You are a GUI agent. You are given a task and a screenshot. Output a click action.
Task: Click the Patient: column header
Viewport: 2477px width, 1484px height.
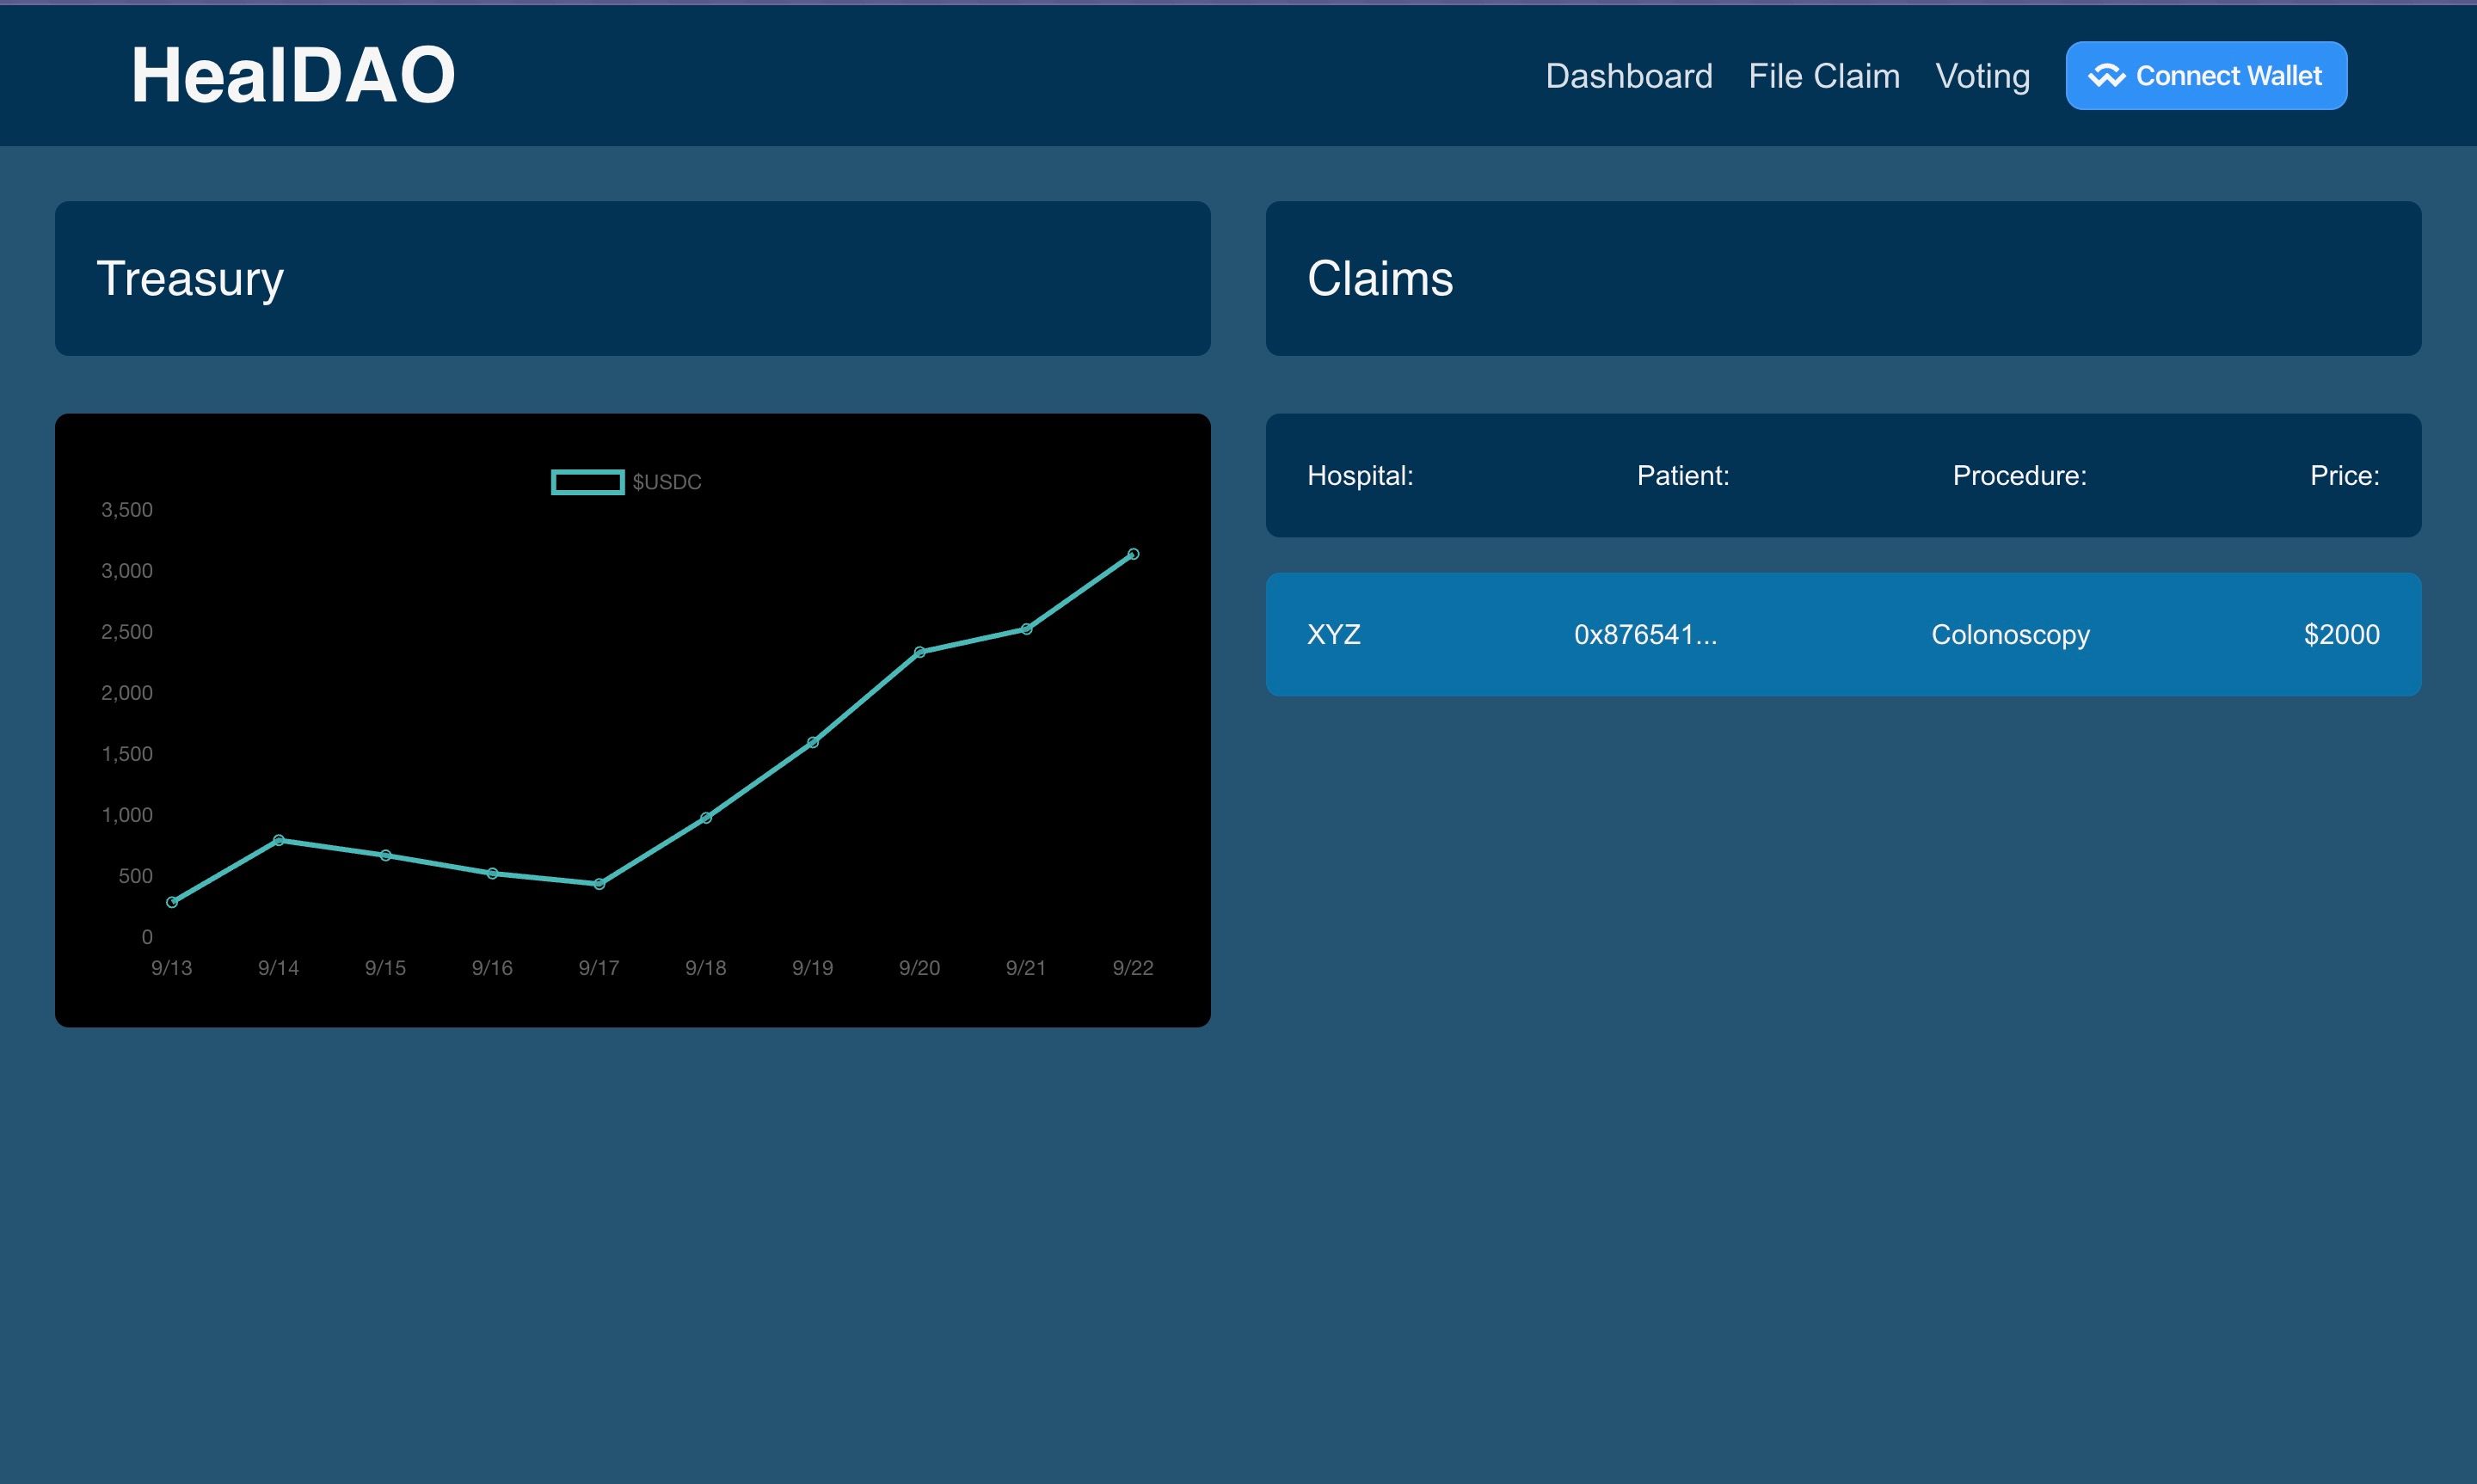(x=1682, y=476)
